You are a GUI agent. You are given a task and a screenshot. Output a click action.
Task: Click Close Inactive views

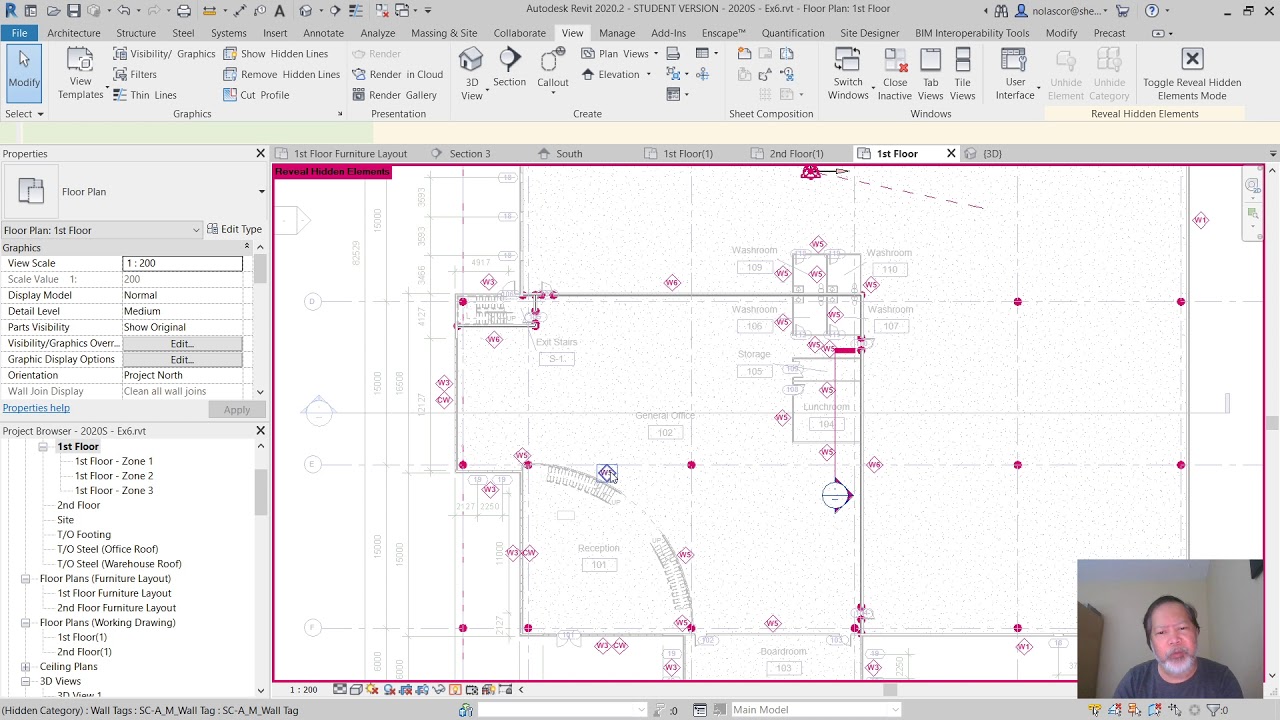[x=895, y=75]
